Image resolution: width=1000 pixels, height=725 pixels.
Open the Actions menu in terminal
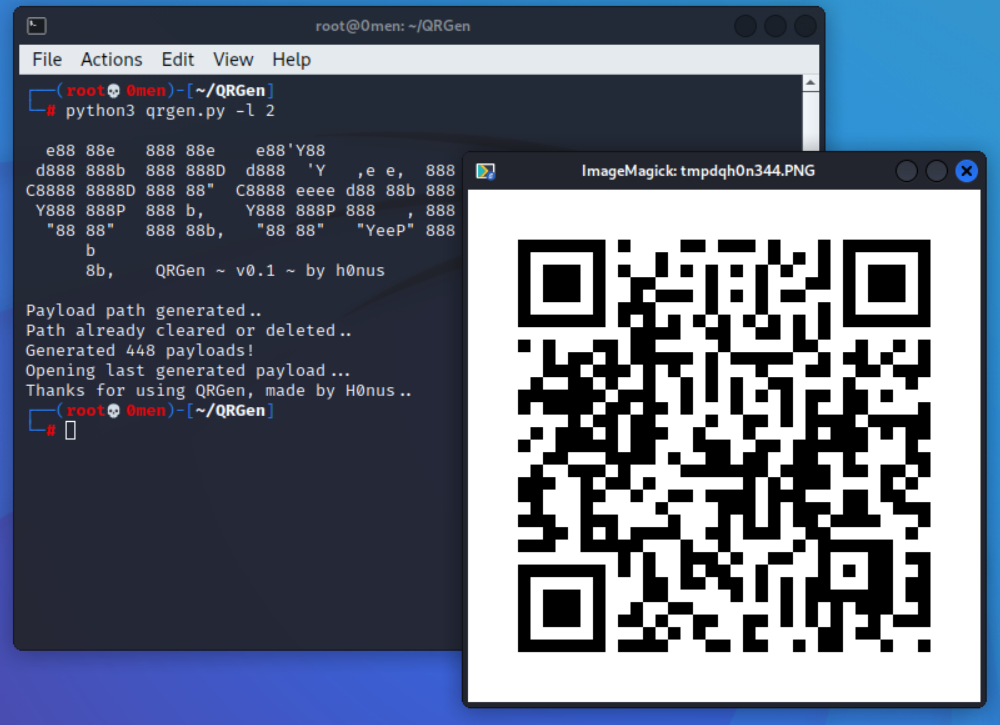coord(112,59)
